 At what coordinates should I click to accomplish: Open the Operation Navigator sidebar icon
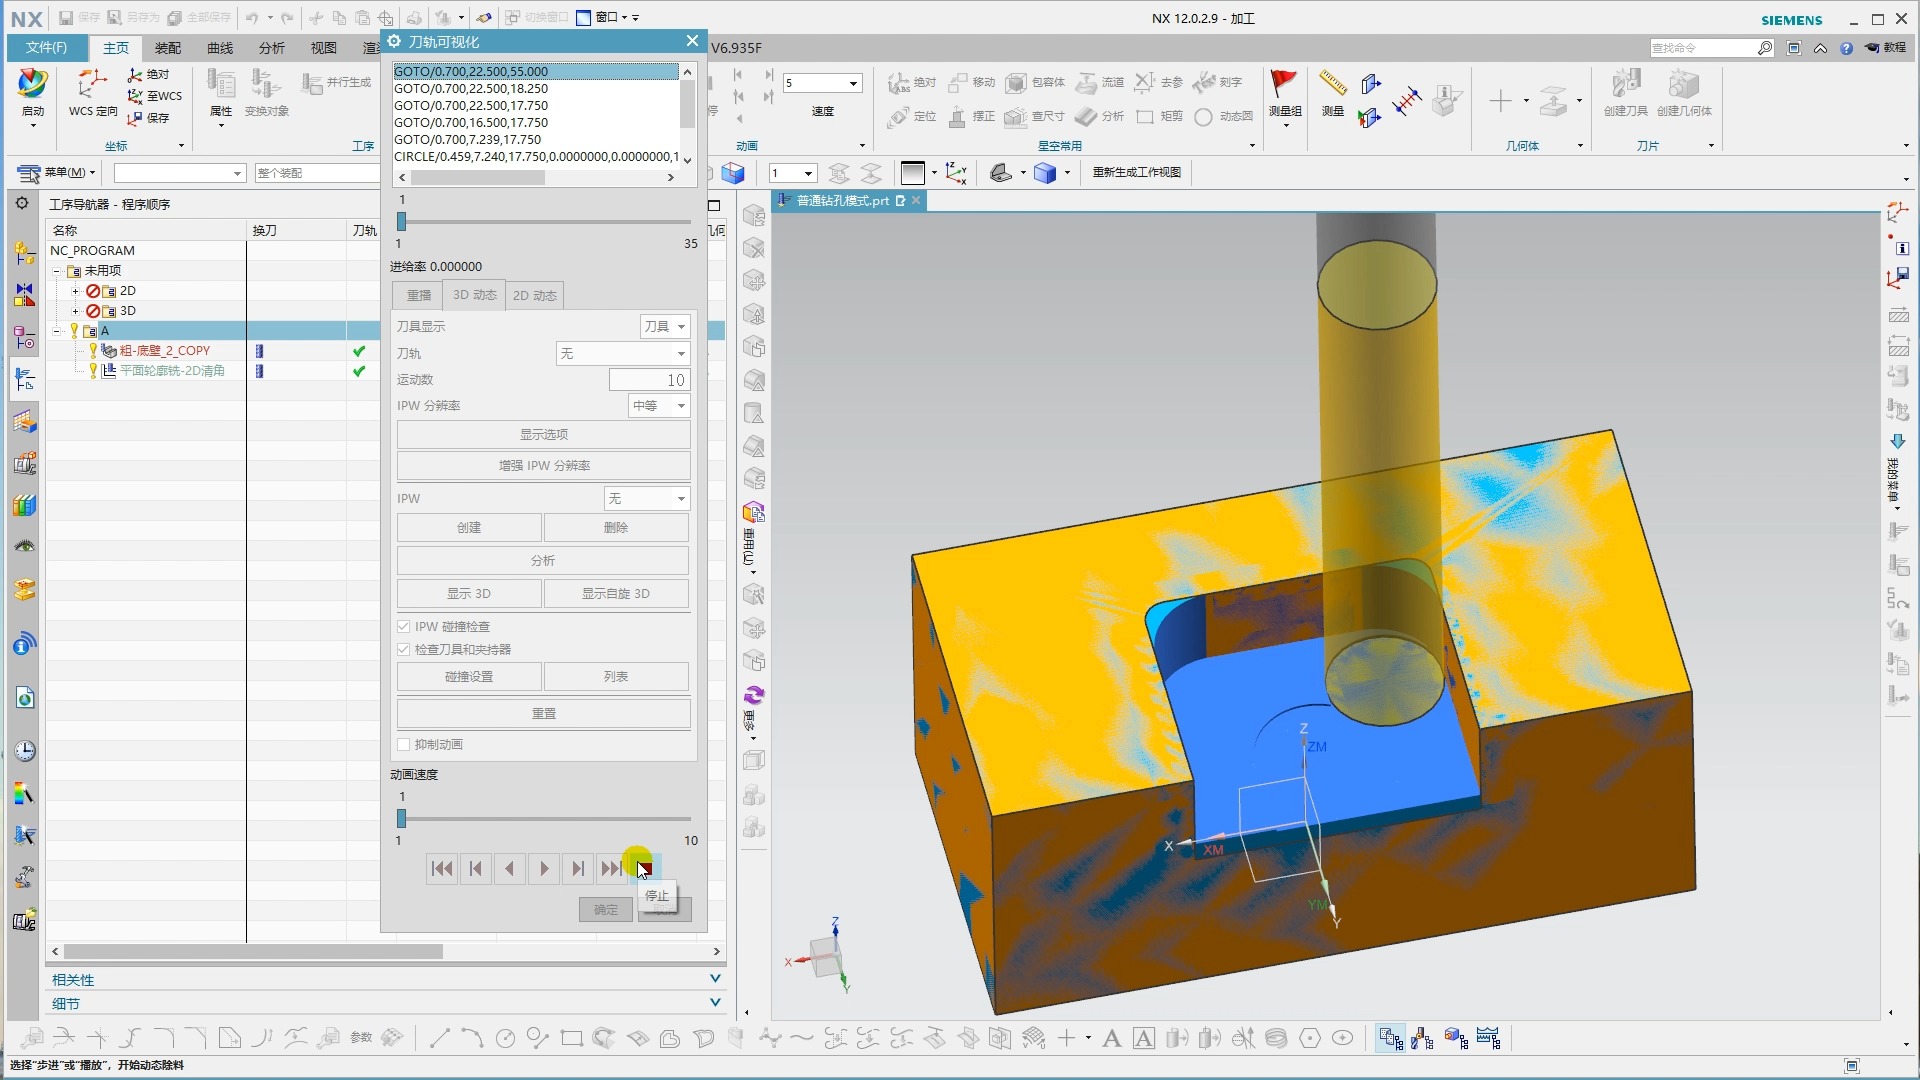click(x=25, y=379)
